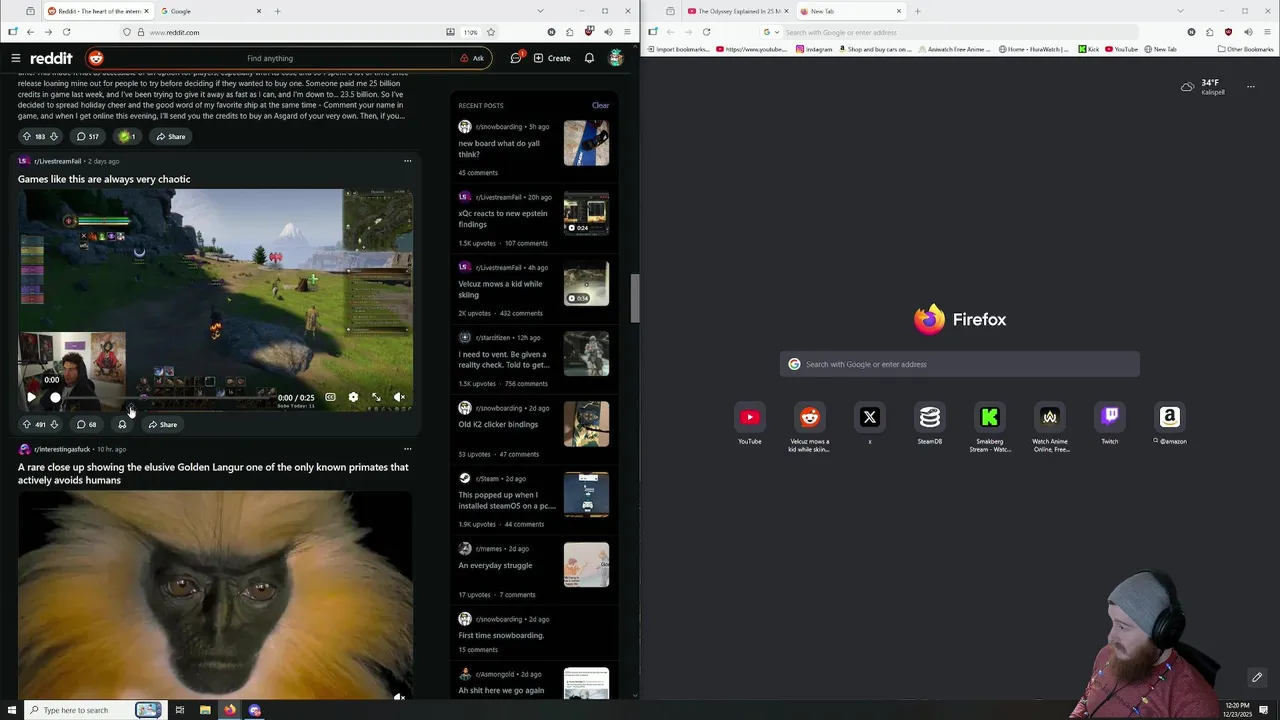Toggle closed captions on the video
The height and width of the screenshot is (720, 1280).
(x=330, y=397)
